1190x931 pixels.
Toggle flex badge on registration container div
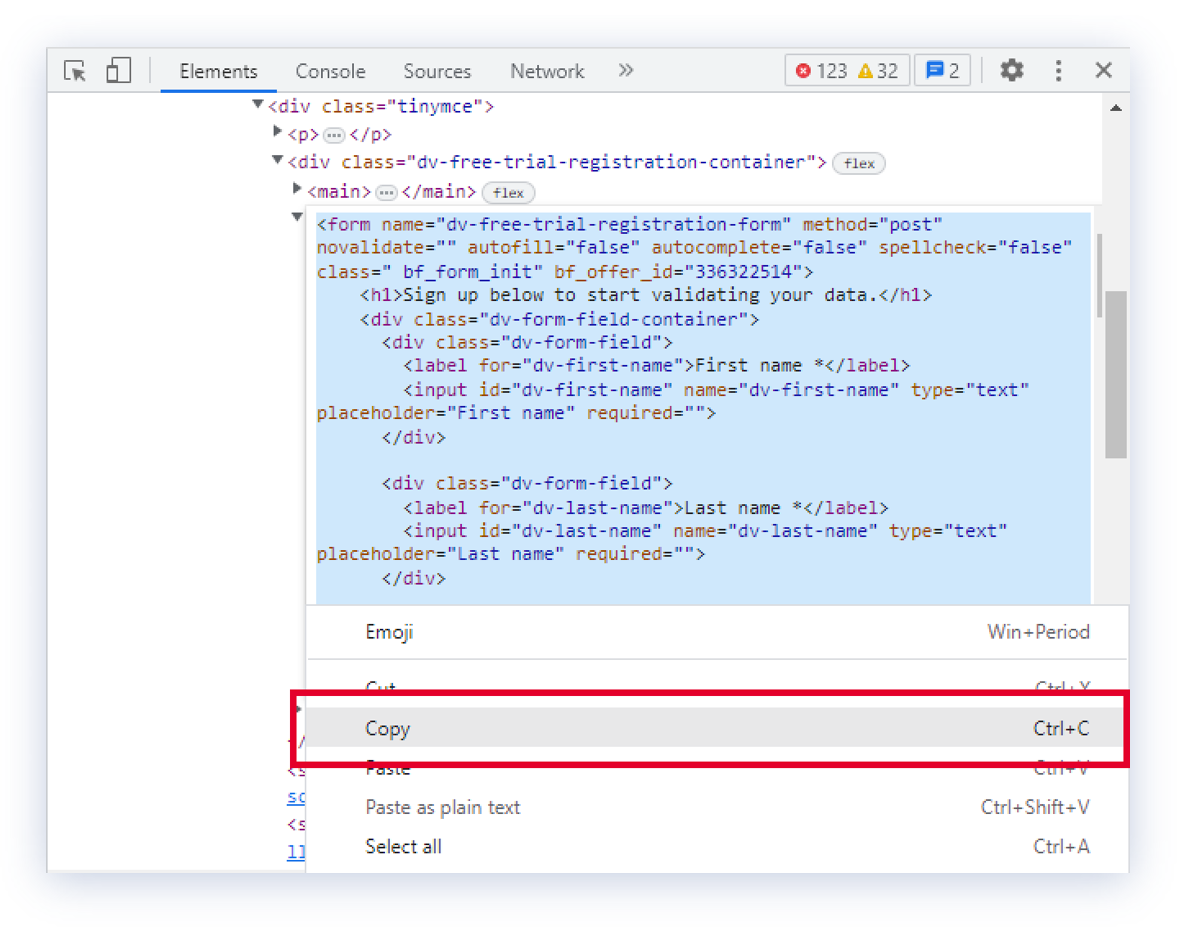point(859,163)
